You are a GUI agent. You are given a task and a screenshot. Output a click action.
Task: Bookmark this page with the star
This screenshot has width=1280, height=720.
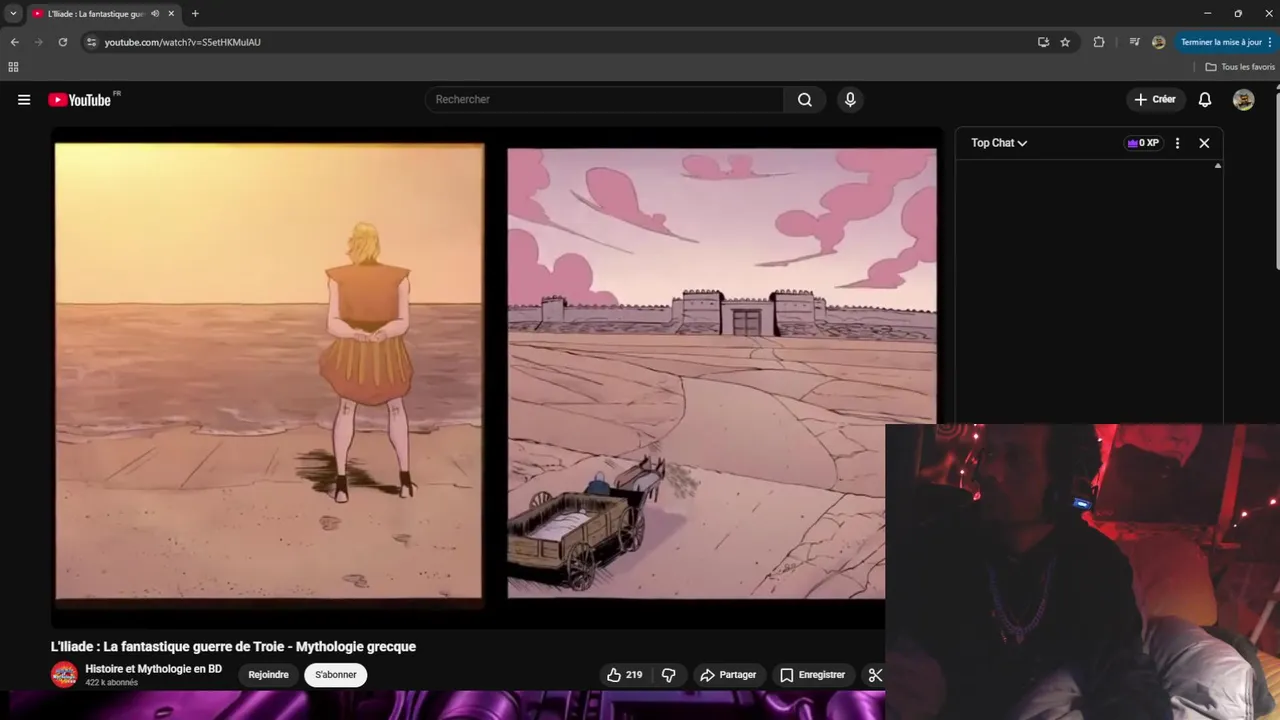(1065, 42)
